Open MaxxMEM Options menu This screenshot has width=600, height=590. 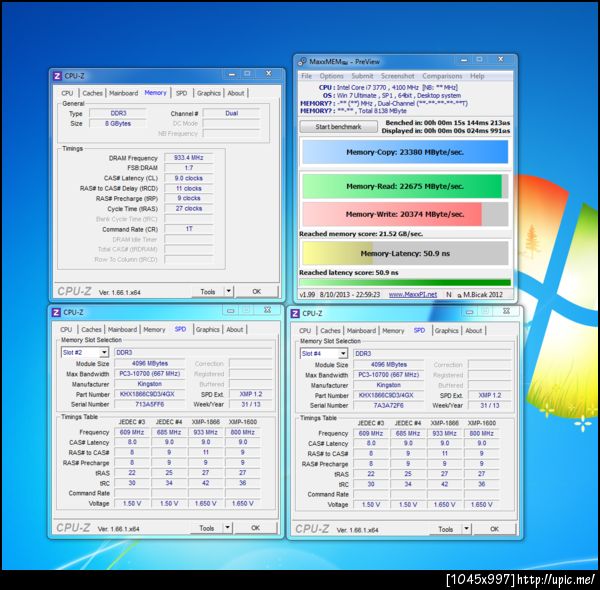click(331, 76)
